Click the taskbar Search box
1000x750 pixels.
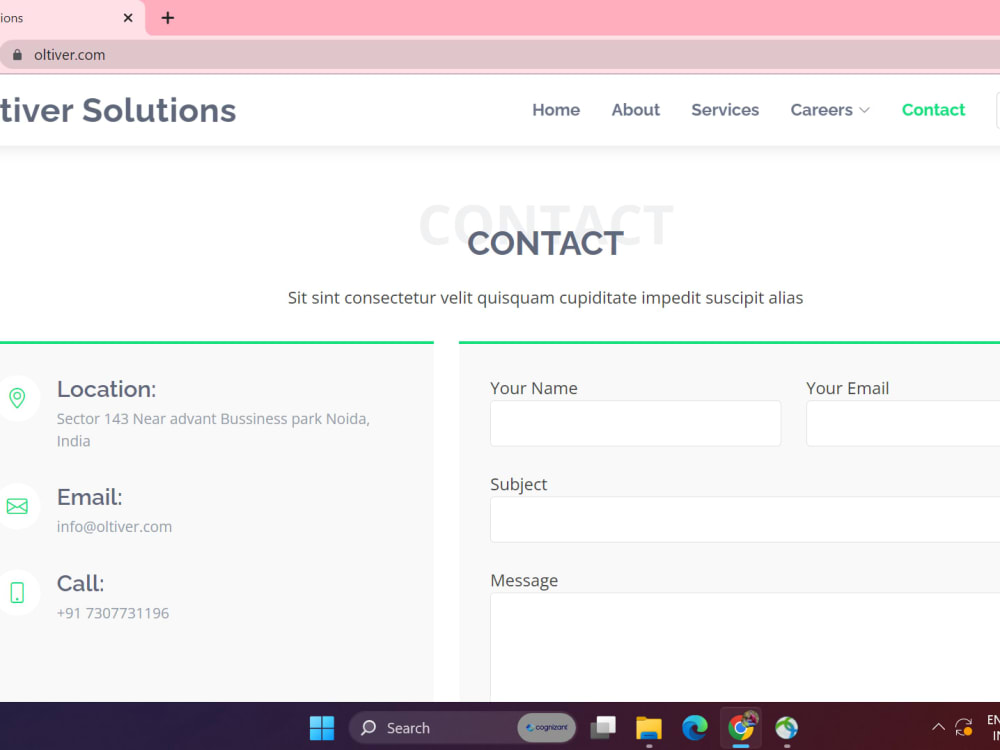tap(462, 728)
